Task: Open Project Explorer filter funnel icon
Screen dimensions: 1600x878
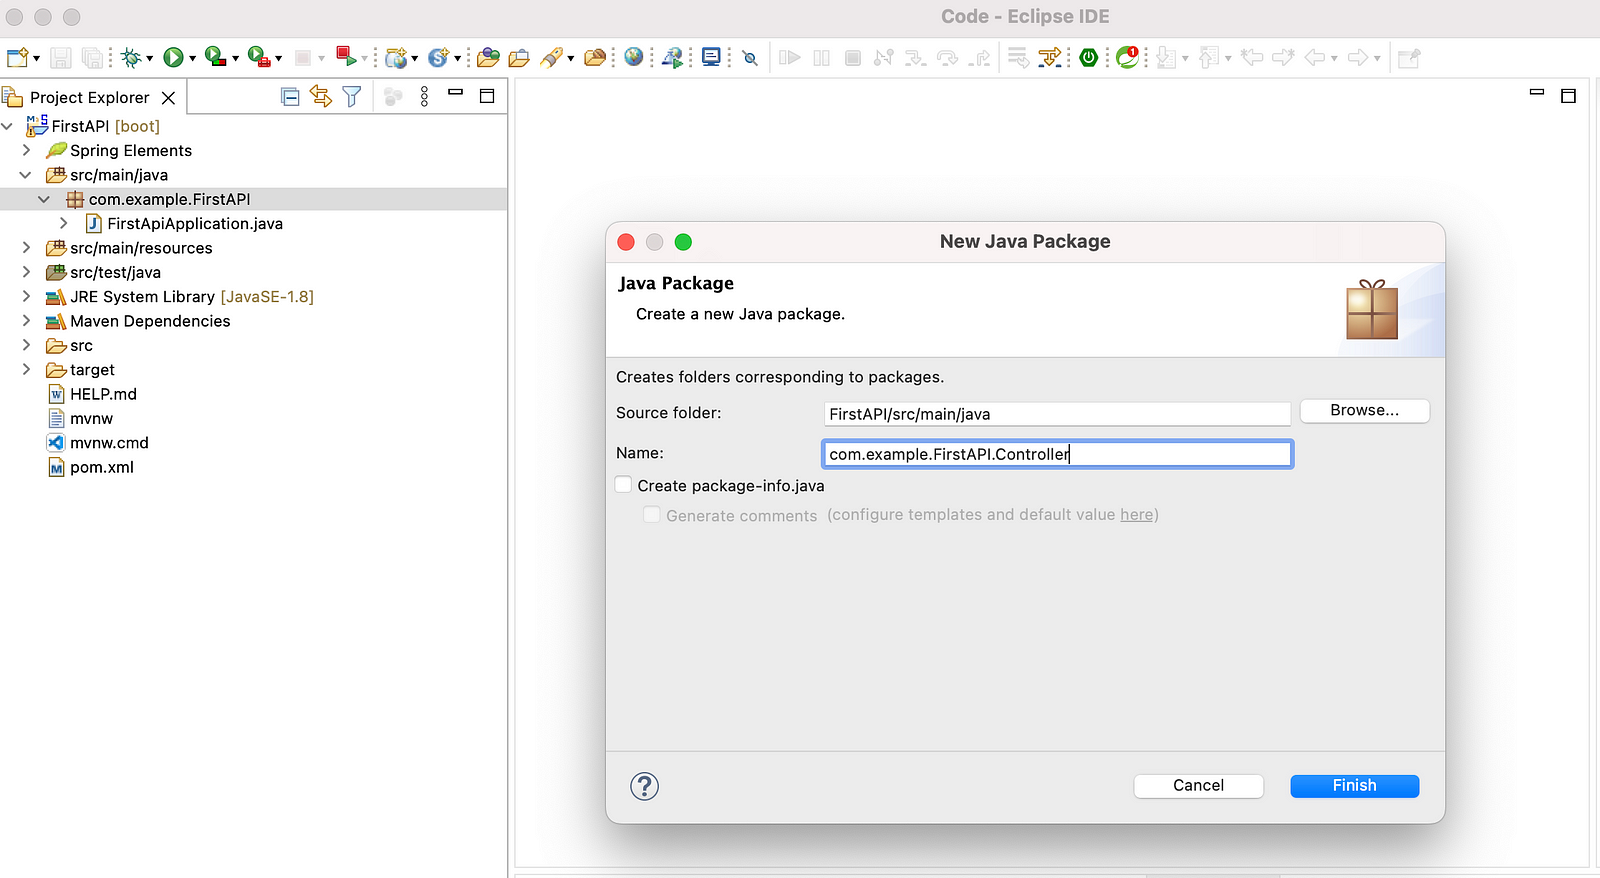Action: tap(352, 96)
